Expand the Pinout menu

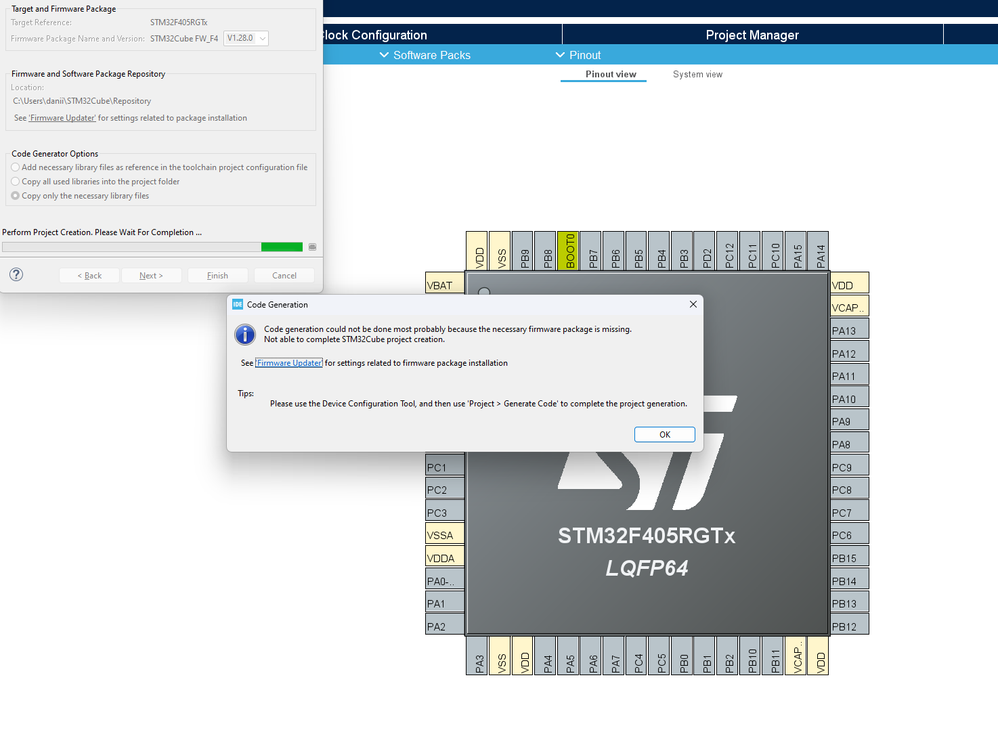pyautogui.click(x=578, y=55)
